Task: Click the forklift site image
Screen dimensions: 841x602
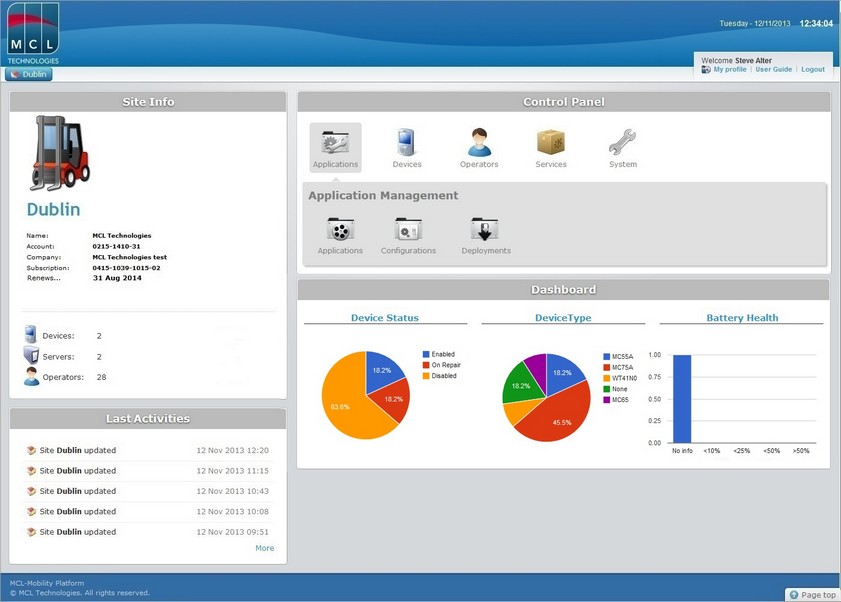Action: click(x=60, y=153)
